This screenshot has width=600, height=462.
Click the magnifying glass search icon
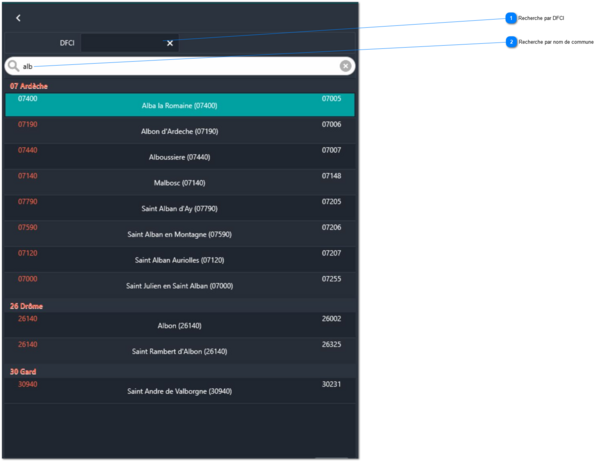[13, 66]
